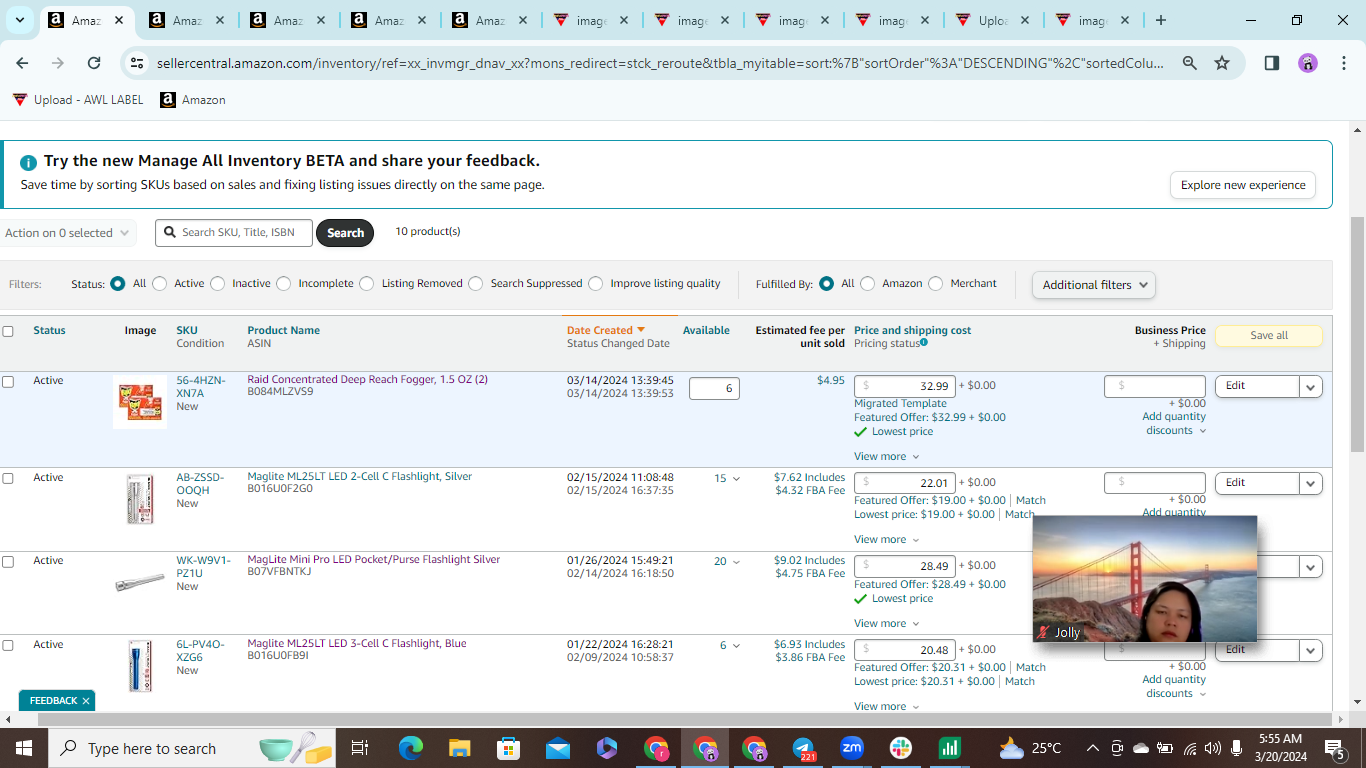Viewport: 1366px width, 768px height.
Task: Open Chrome's side panel
Action: pos(1272,63)
